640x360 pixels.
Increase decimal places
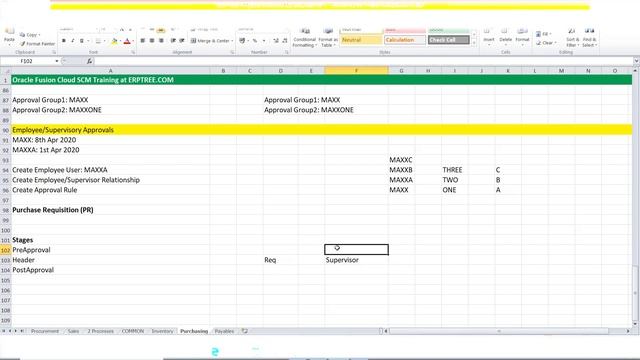coord(276,41)
